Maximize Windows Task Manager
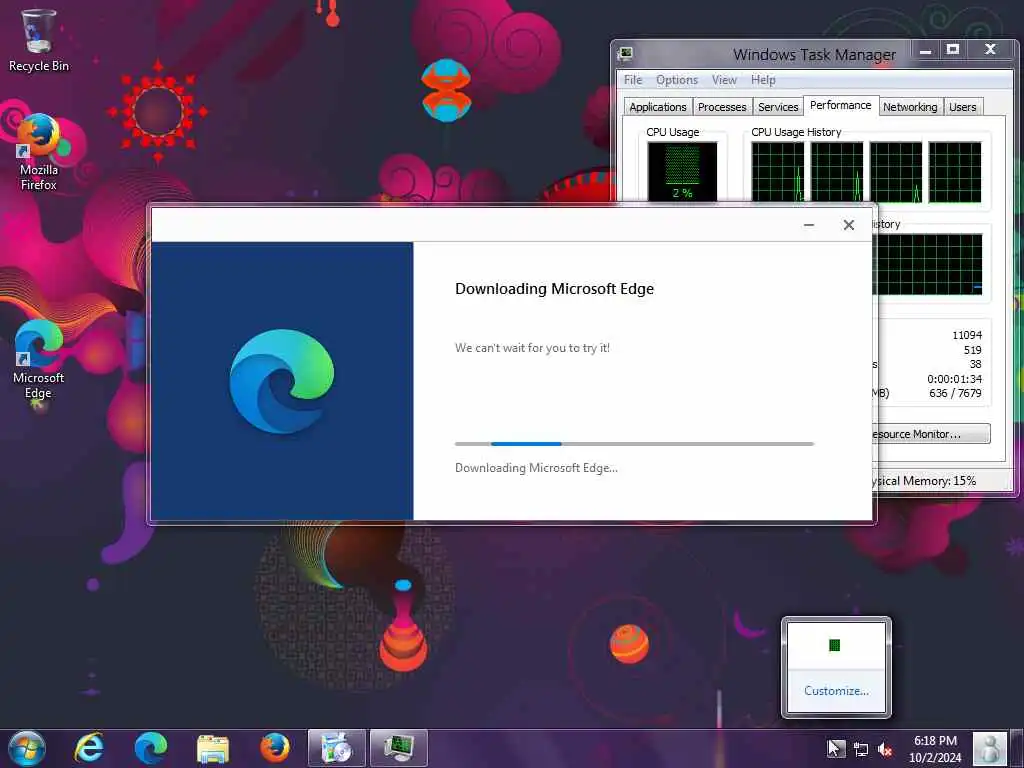The width and height of the screenshot is (1024, 768). point(953,50)
